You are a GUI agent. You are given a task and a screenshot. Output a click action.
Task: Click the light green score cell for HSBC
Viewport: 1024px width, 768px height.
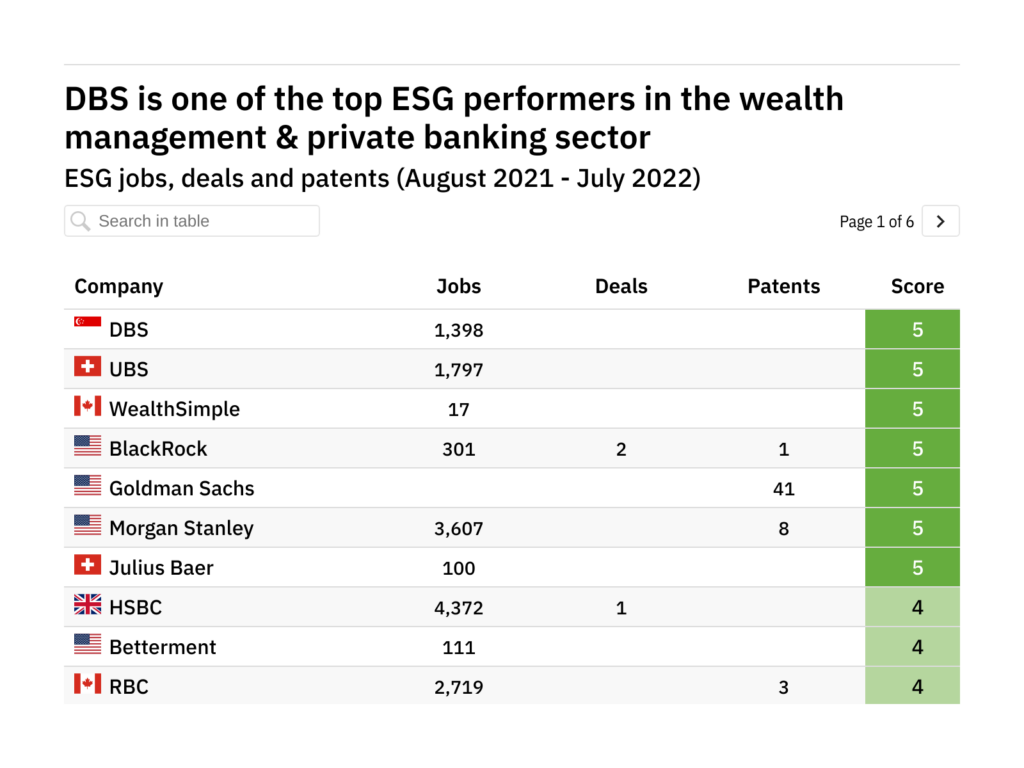tap(912, 607)
